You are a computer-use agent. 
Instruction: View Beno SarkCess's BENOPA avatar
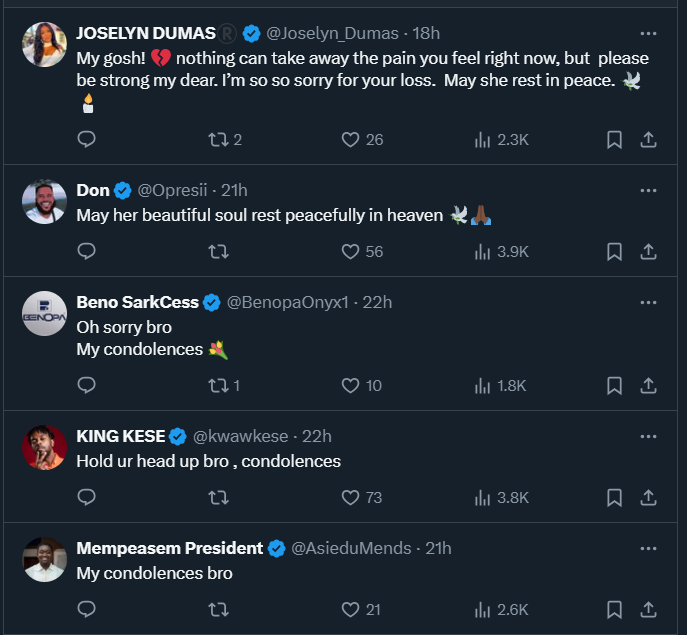coord(44,313)
